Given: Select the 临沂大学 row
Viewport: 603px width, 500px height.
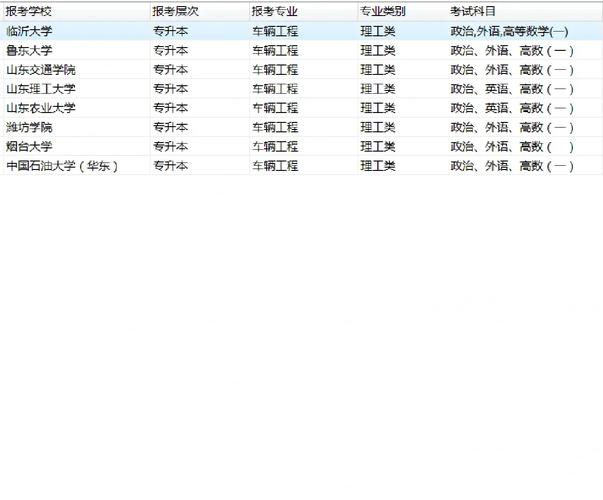Looking at the screenshot, I should point(302,31).
